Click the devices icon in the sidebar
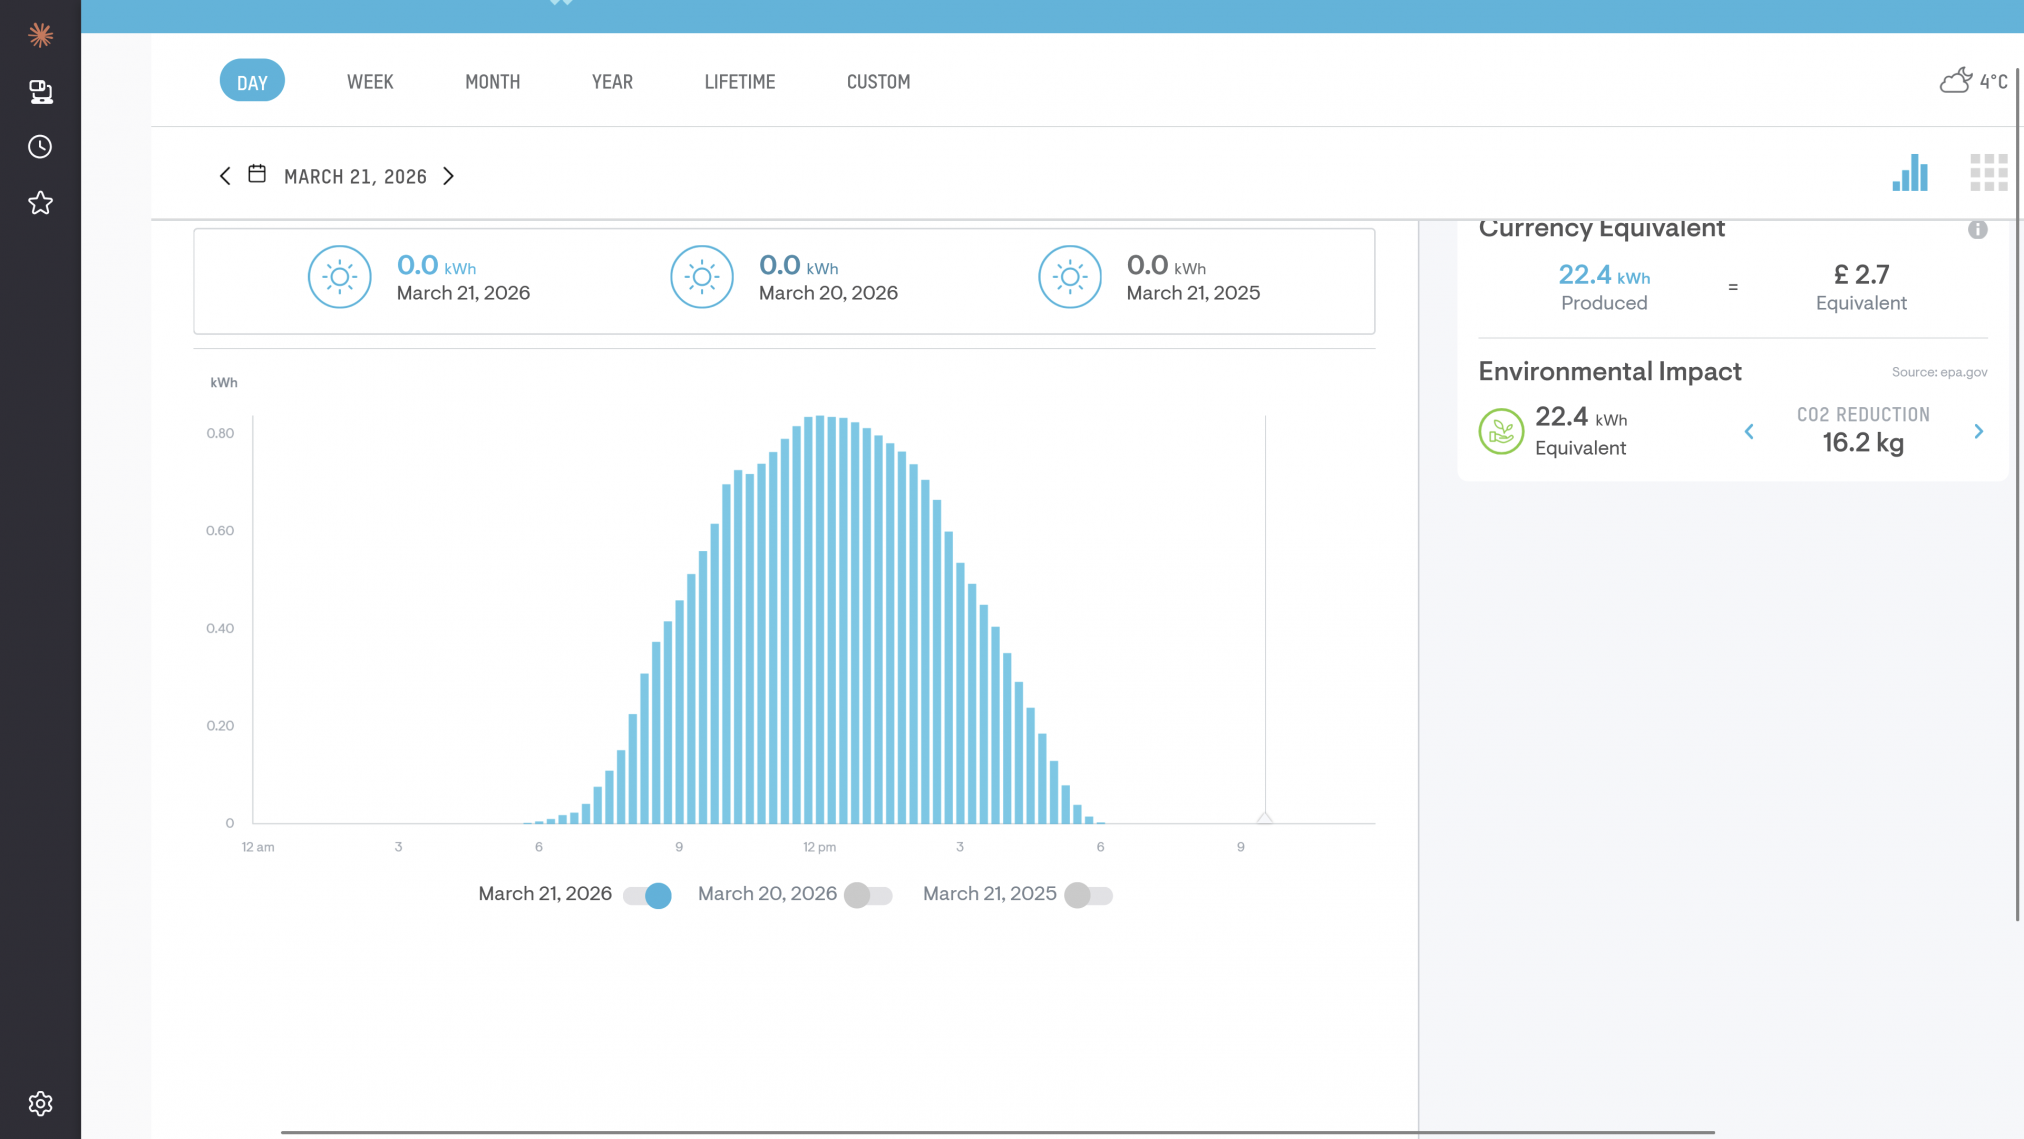This screenshot has height=1139, width=2024. coord(40,91)
